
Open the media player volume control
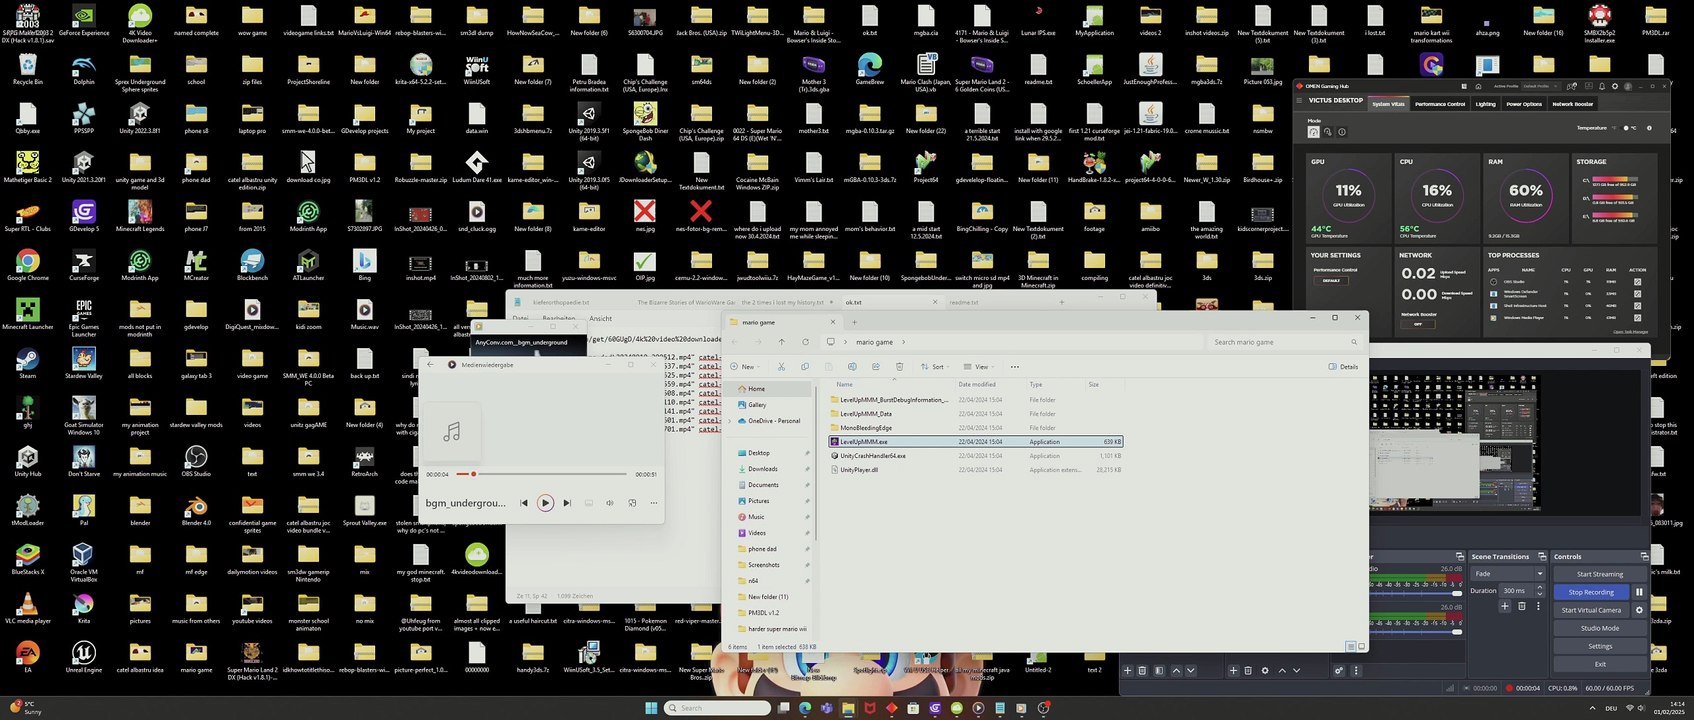click(610, 503)
